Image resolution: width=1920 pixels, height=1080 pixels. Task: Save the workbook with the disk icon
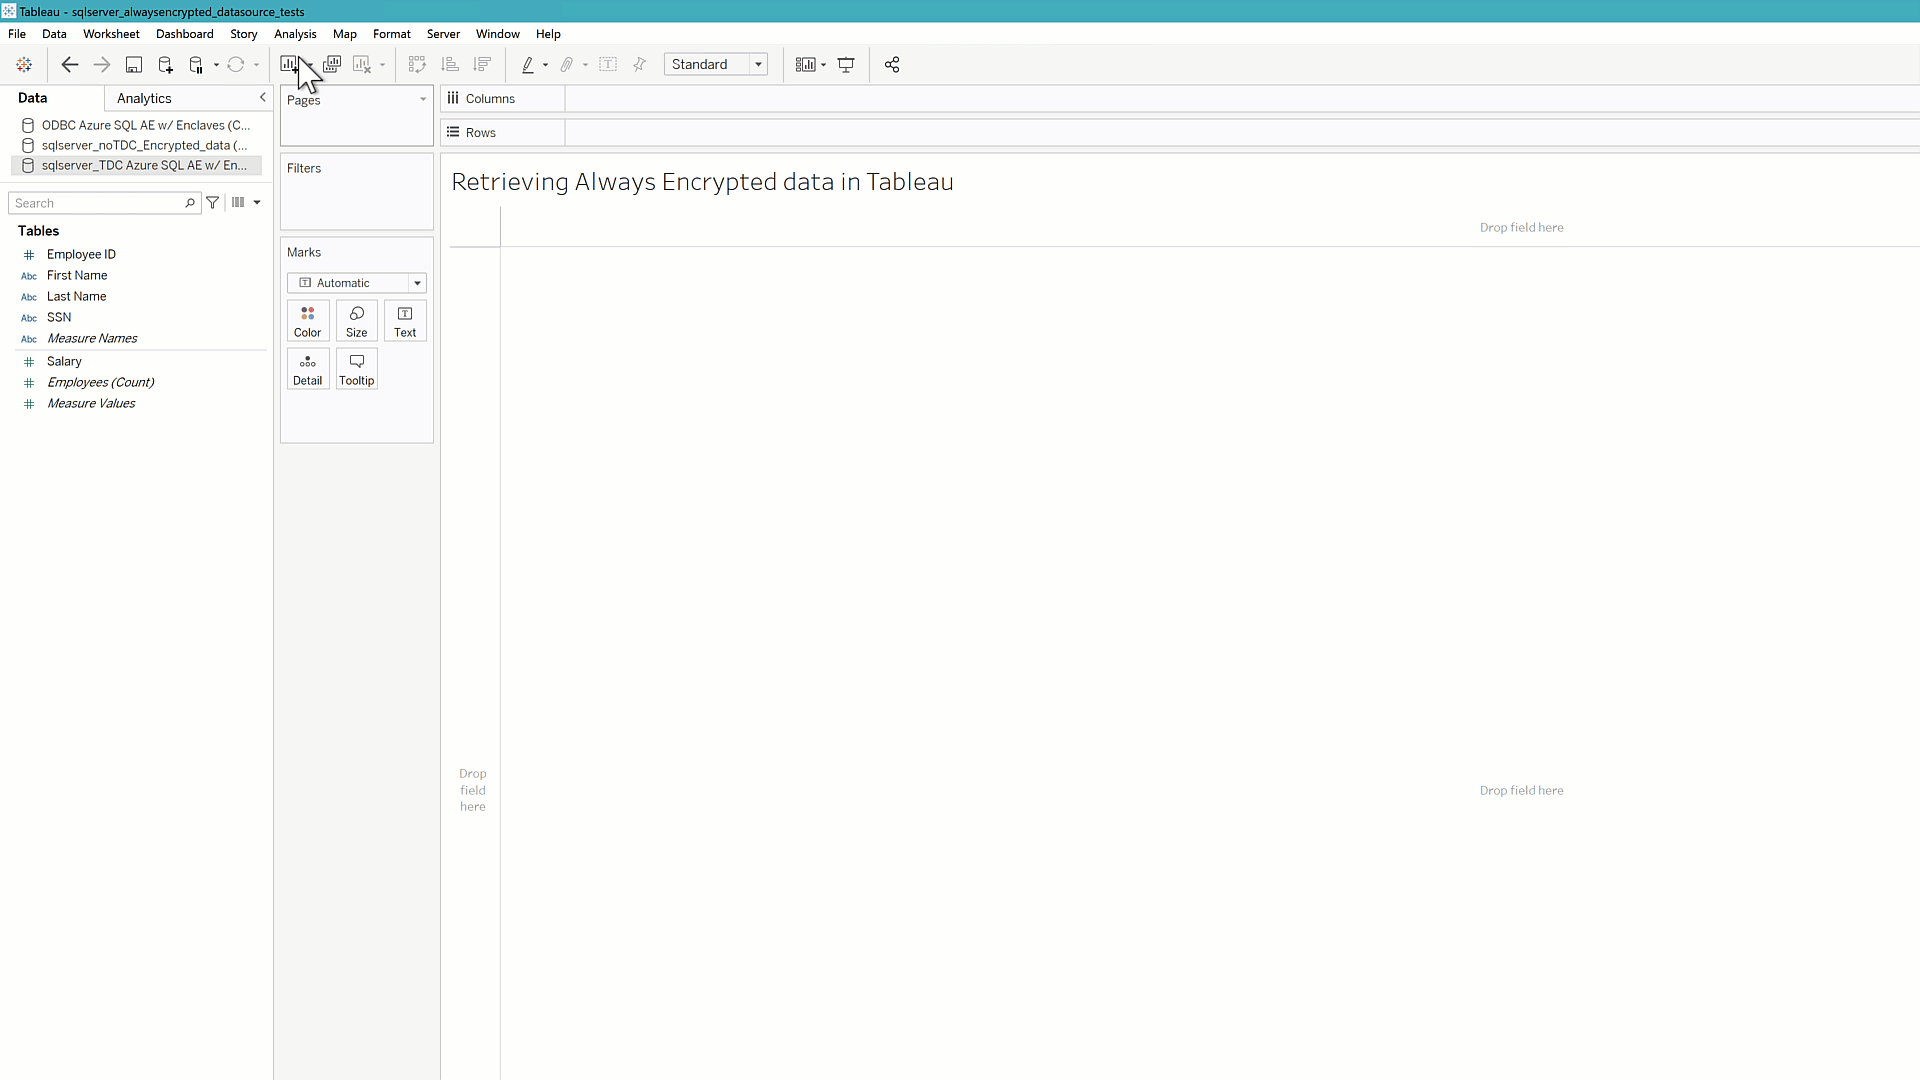tap(133, 65)
